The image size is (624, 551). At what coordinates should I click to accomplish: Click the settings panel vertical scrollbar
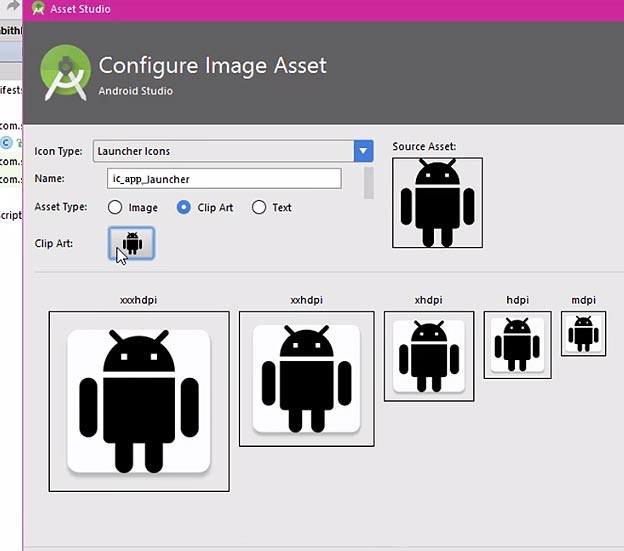(369, 183)
